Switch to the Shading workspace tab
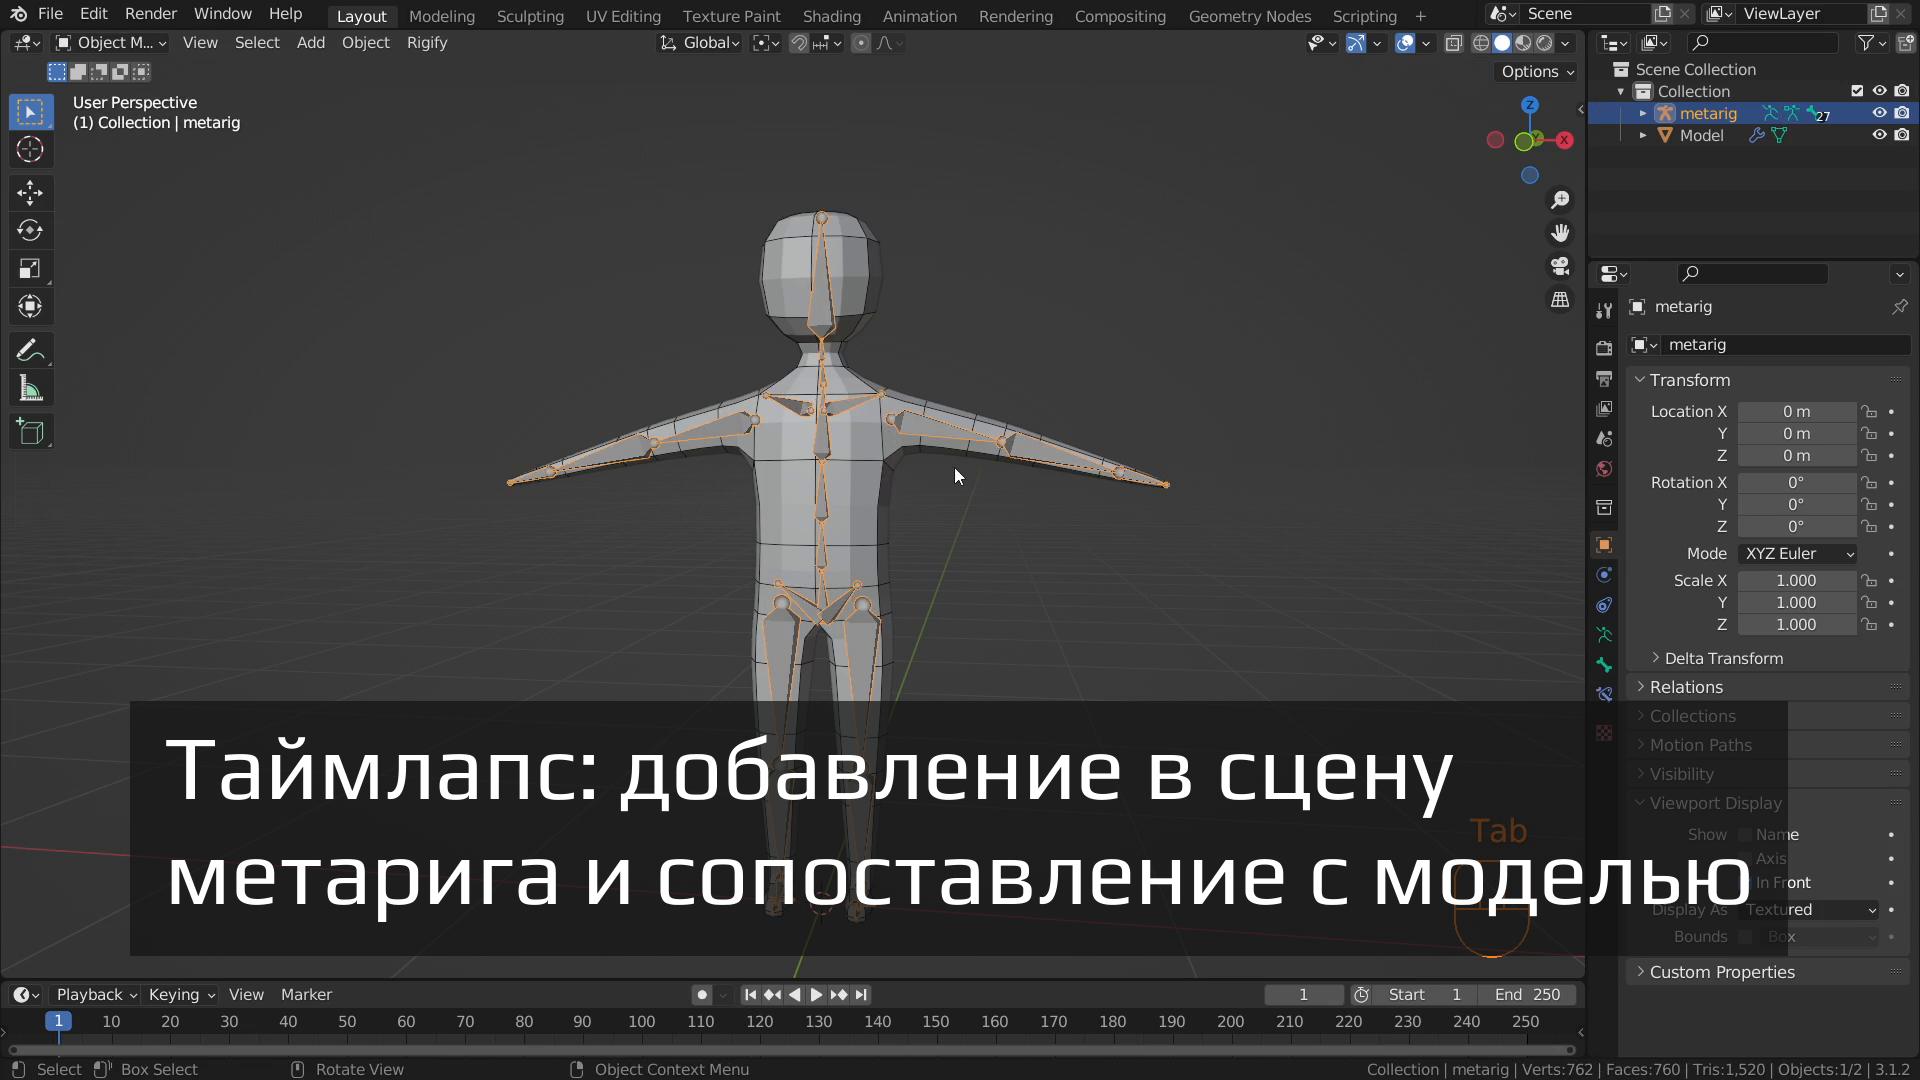 click(831, 16)
